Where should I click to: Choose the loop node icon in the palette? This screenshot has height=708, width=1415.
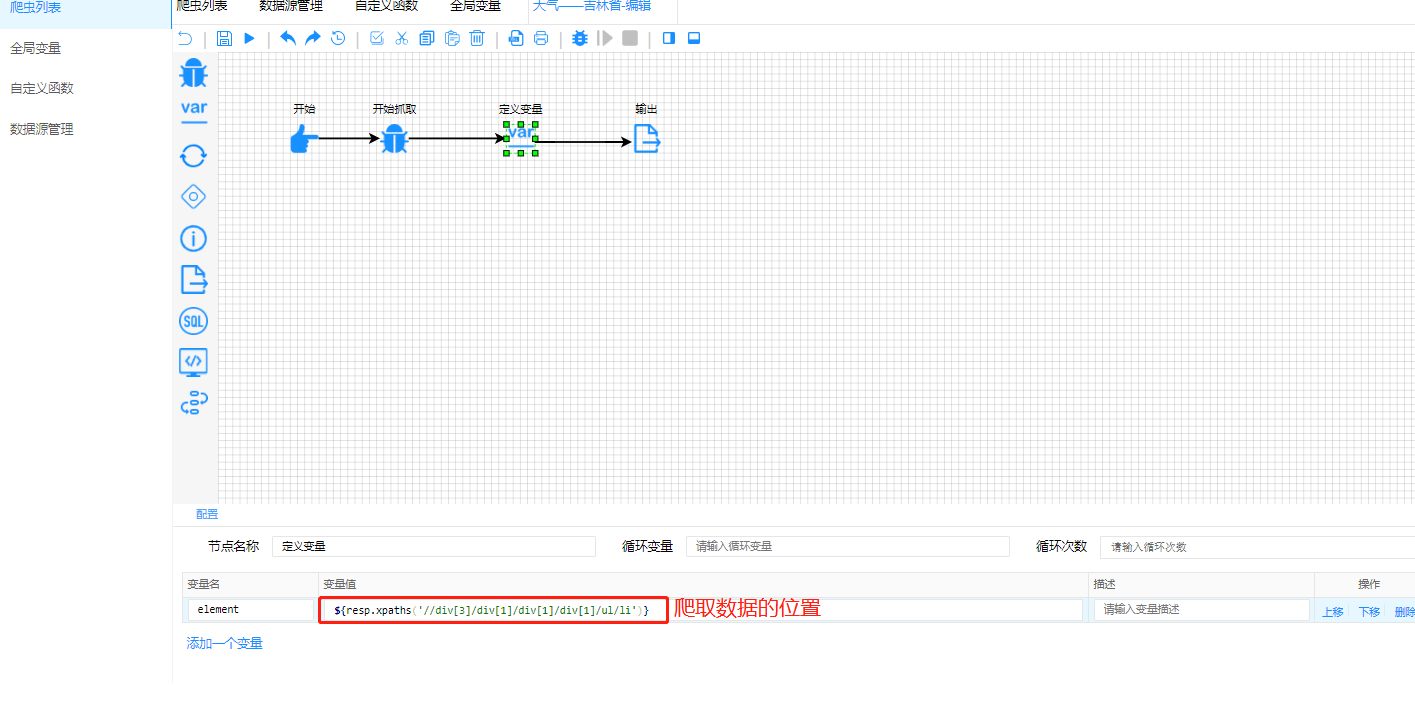click(193, 155)
